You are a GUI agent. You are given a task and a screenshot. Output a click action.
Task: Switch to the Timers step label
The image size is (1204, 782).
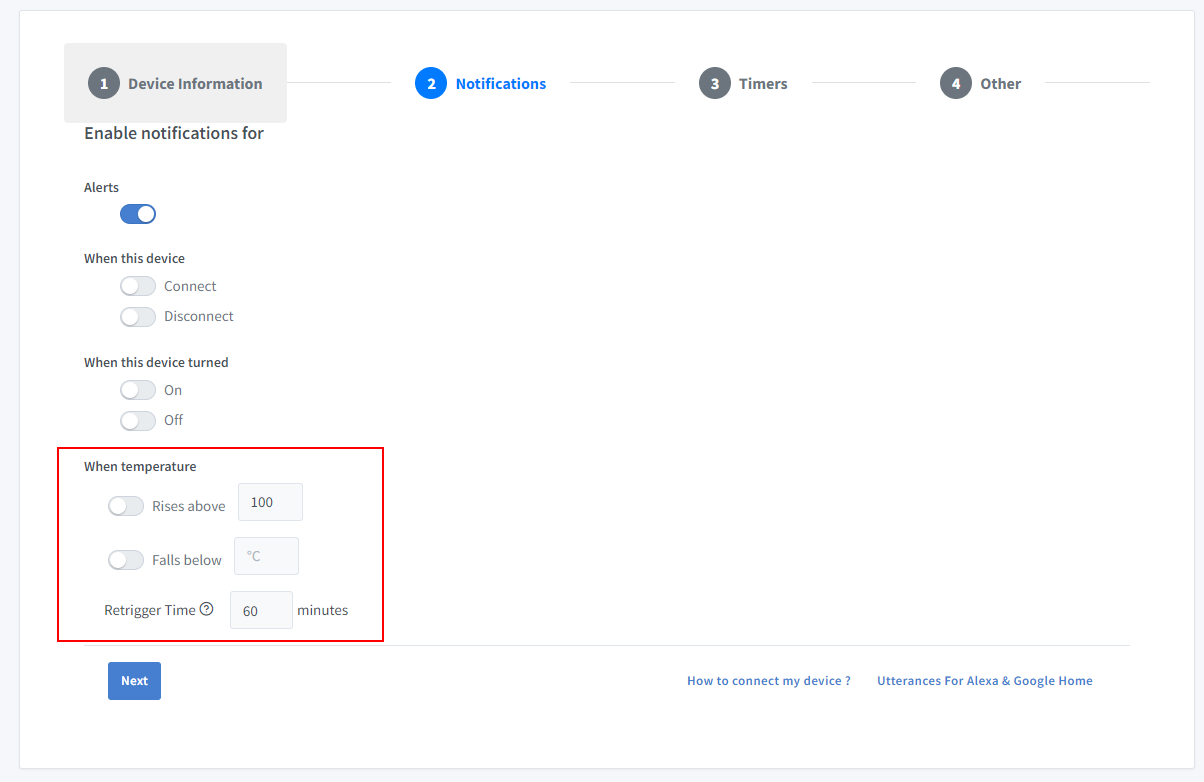(763, 84)
